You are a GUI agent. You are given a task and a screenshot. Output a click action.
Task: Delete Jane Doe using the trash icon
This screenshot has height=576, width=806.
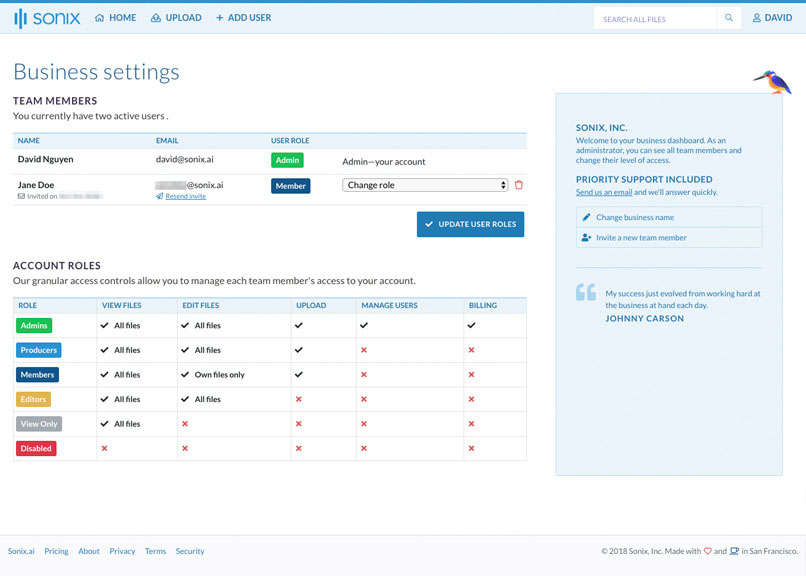(518, 185)
